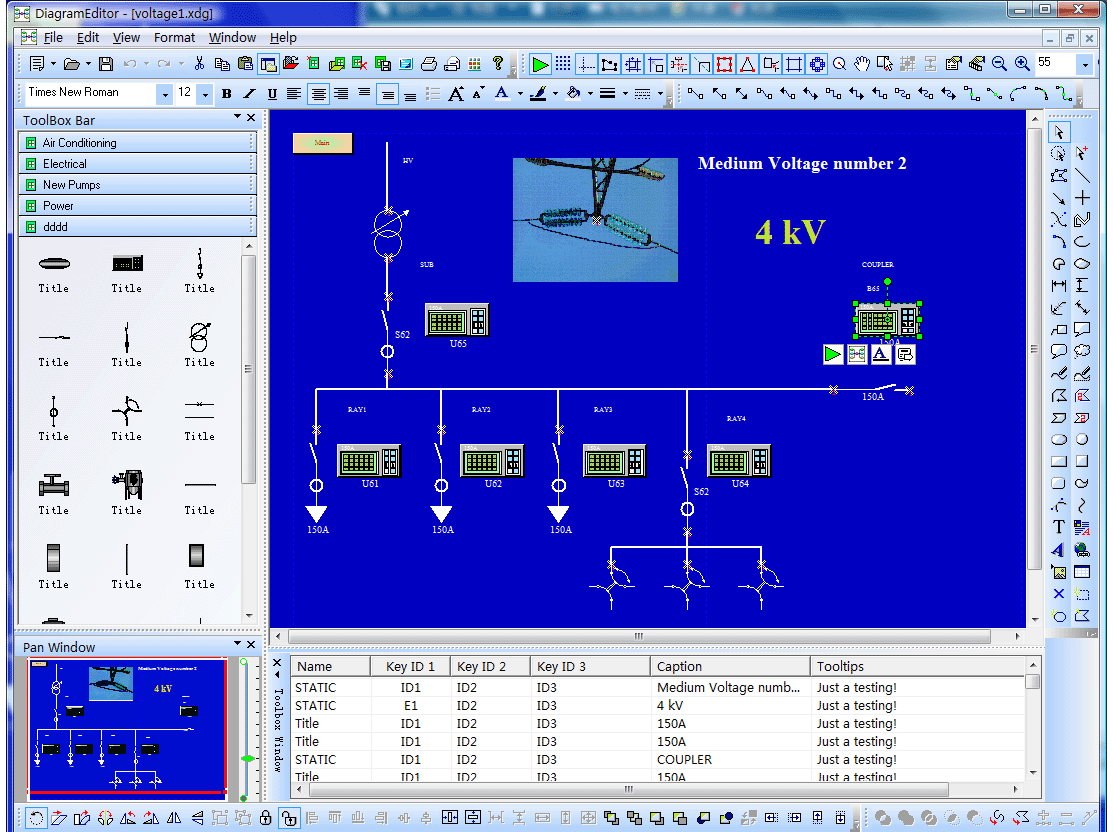Image resolution: width=1113 pixels, height=832 pixels.
Task: Open the zoom level dropdown showing 55
Action: pos(1085,65)
